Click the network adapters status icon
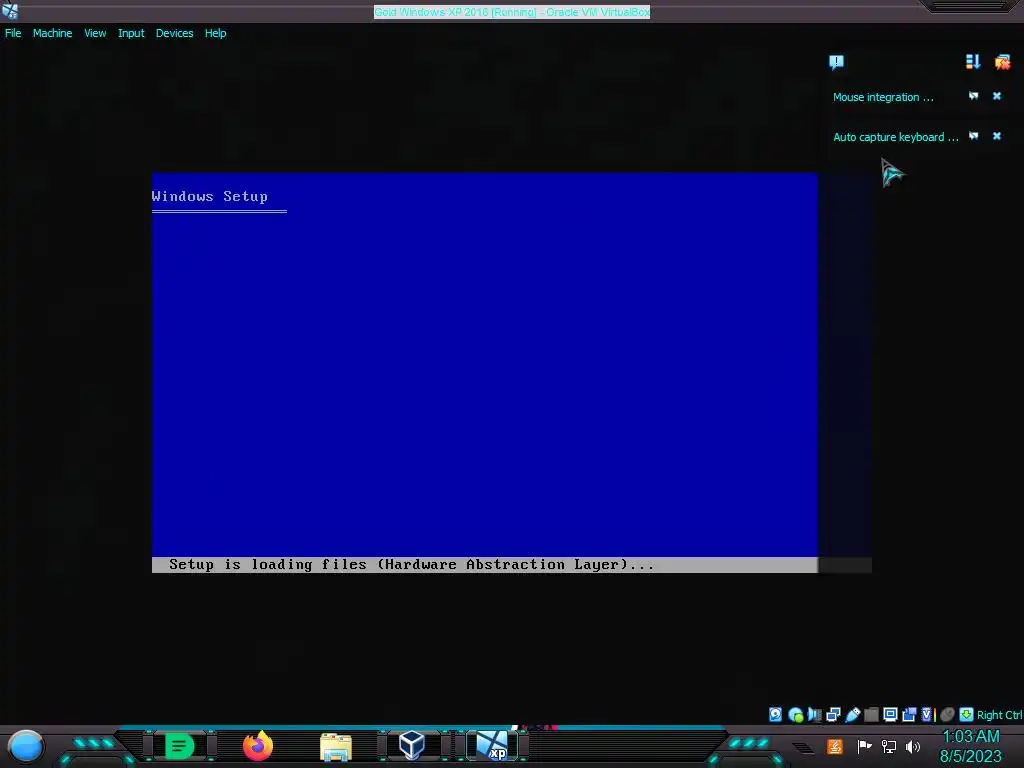The height and width of the screenshot is (768, 1024). [833, 714]
